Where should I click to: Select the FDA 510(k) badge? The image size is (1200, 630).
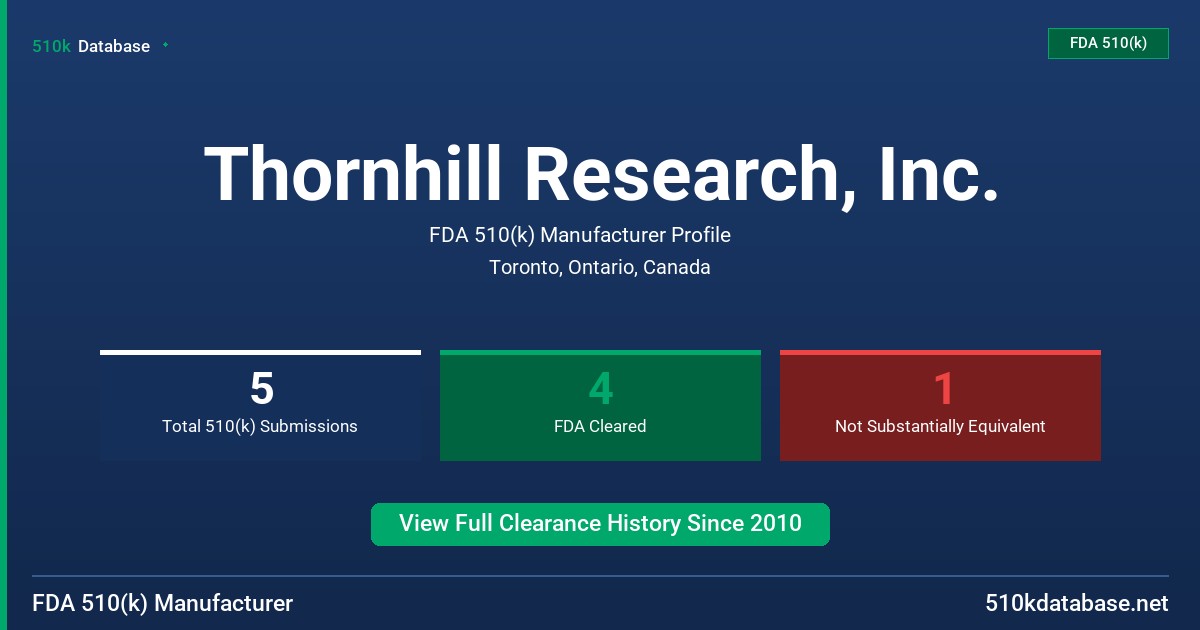(x=1108, y=44)
